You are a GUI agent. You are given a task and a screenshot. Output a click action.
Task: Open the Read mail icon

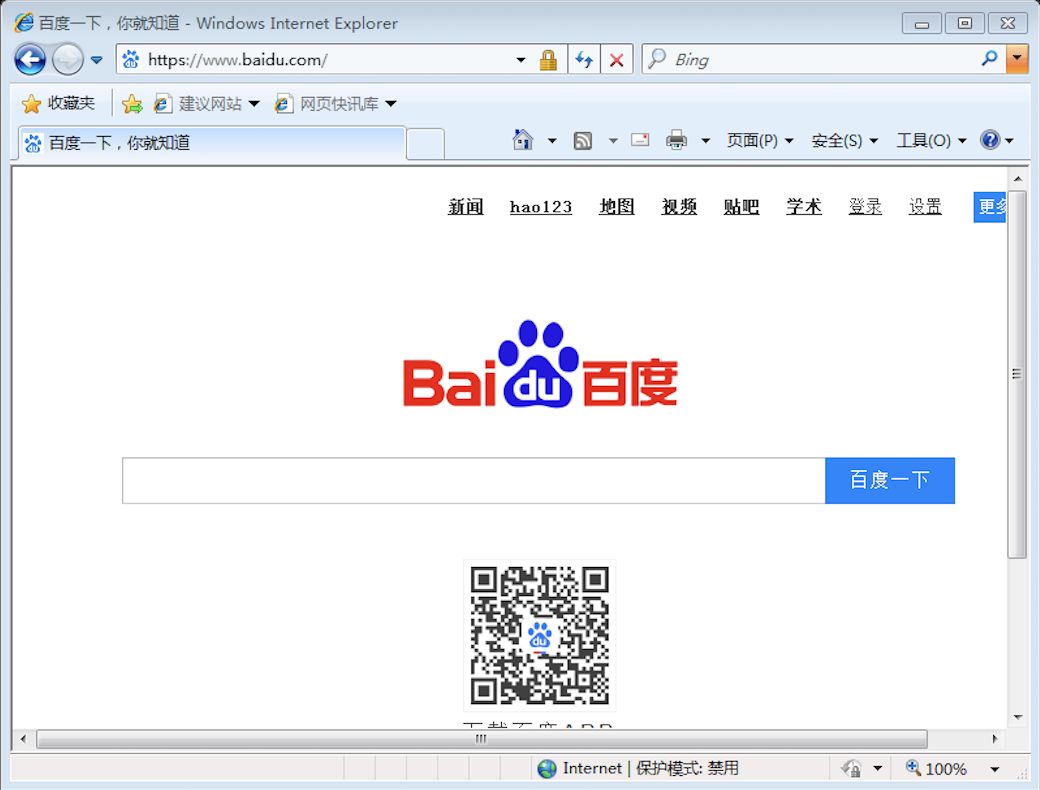639,140
